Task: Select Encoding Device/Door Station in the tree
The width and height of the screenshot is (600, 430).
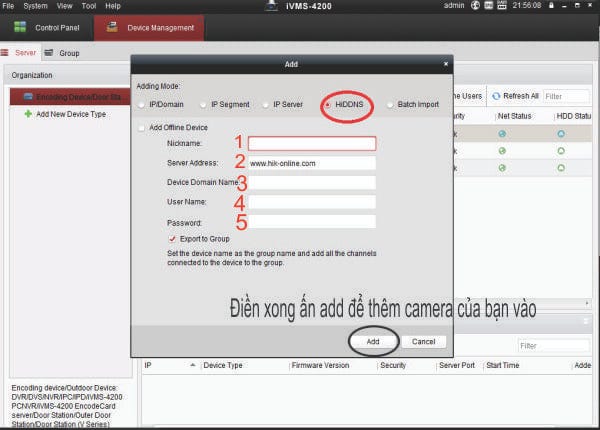Action: coord(71,97)
